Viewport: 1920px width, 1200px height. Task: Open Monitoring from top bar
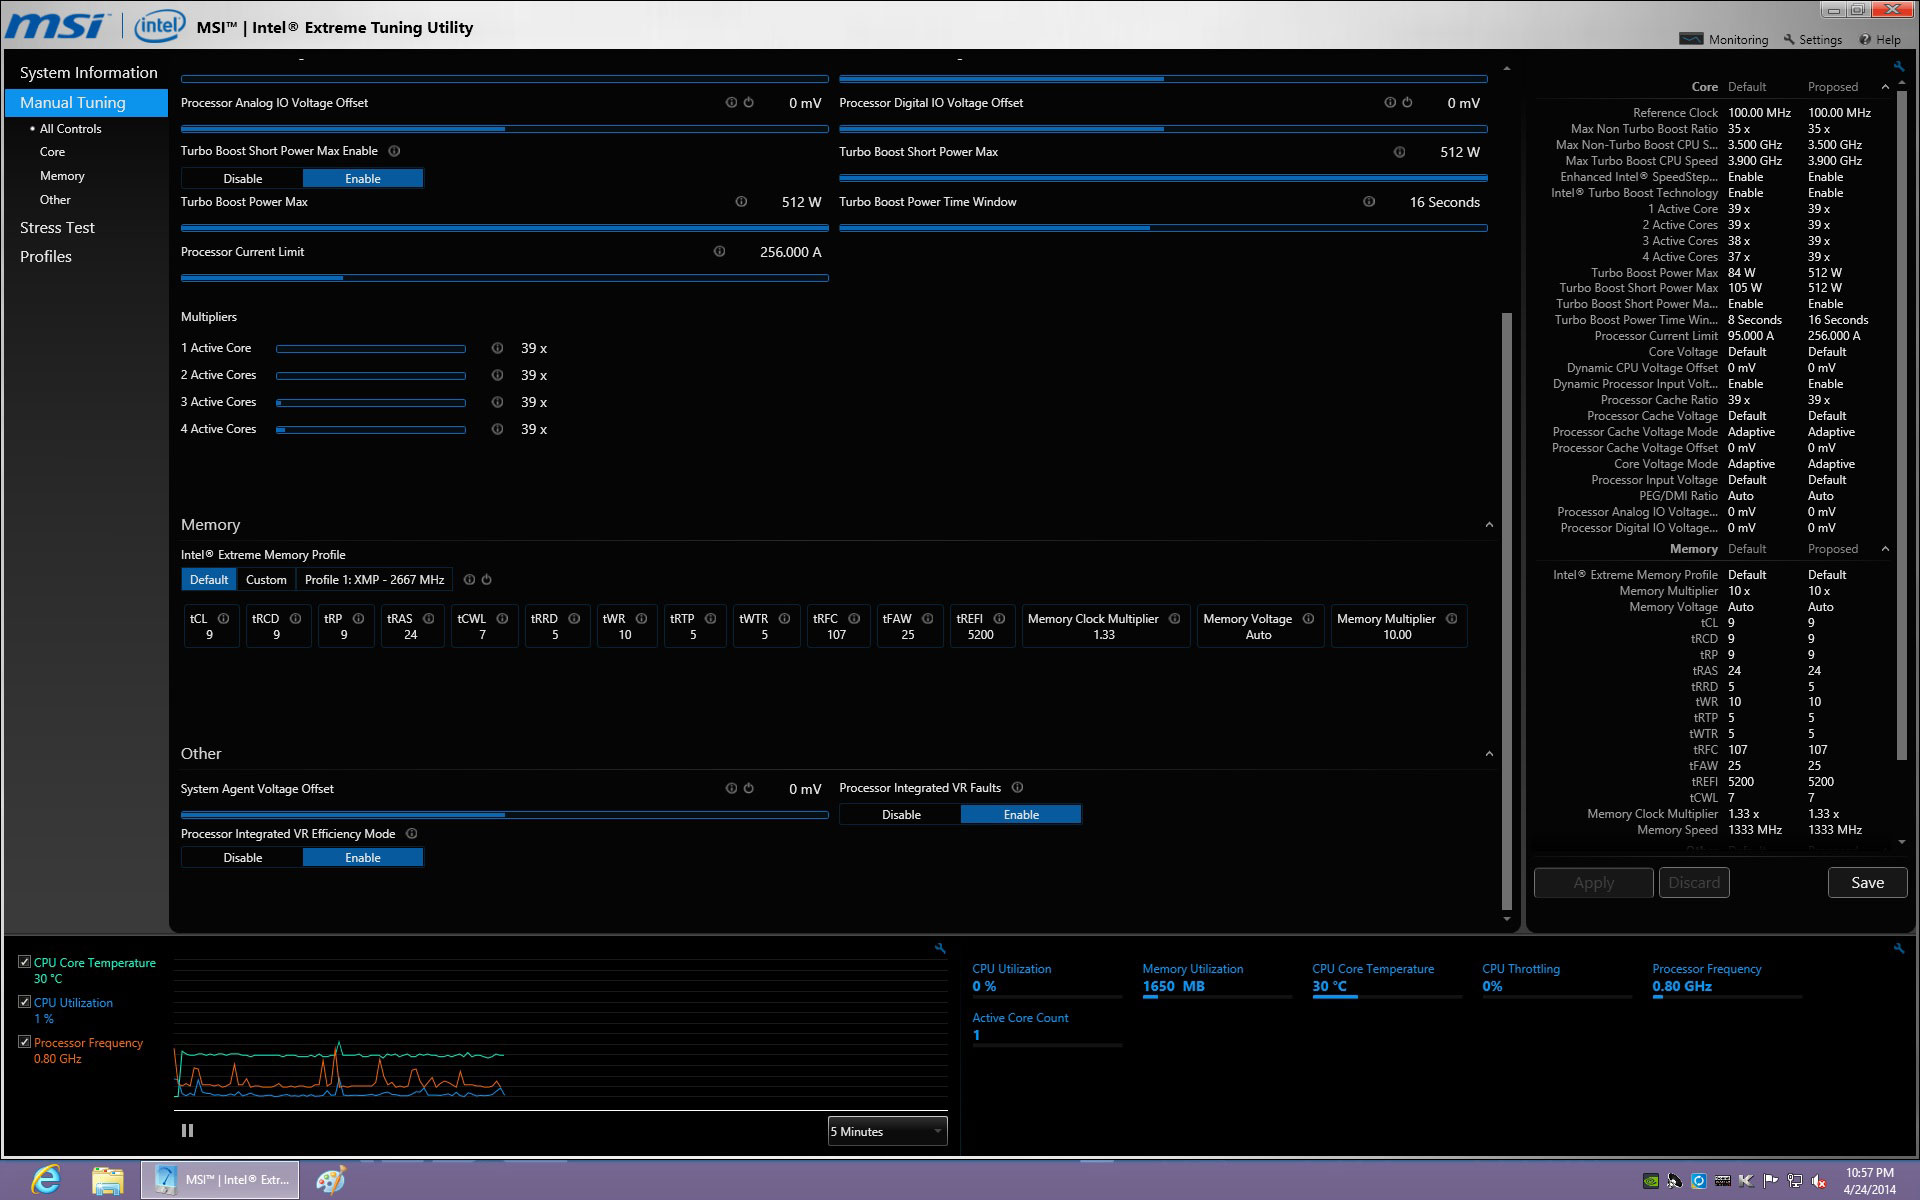[x=1724, y=40]
